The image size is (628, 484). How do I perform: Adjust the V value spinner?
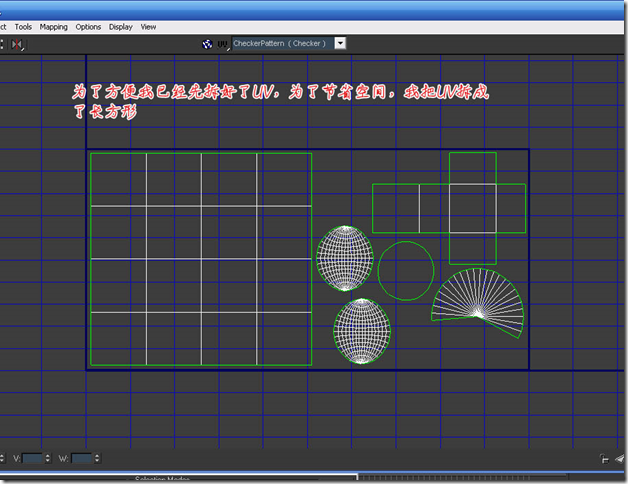coord(48,458)
